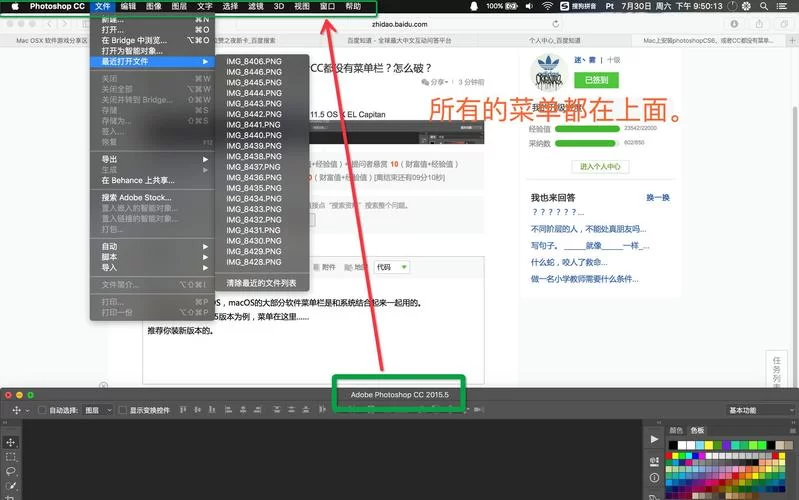Click the Safari share icon
The image size is (799, 500).
click(x=759, y=24)
